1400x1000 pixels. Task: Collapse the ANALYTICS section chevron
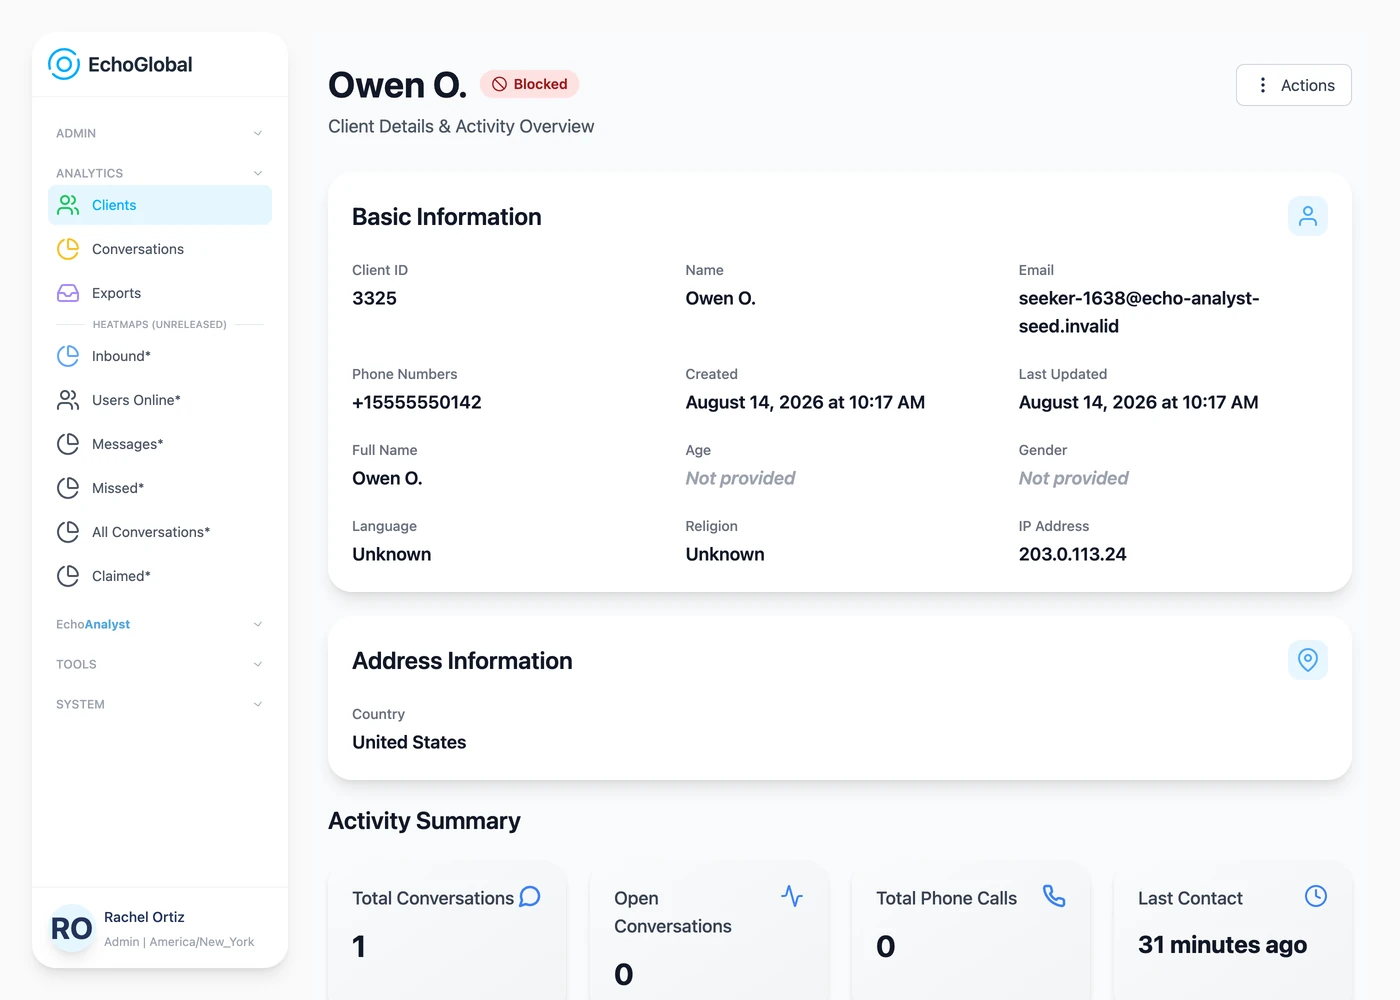click(258, 173)
